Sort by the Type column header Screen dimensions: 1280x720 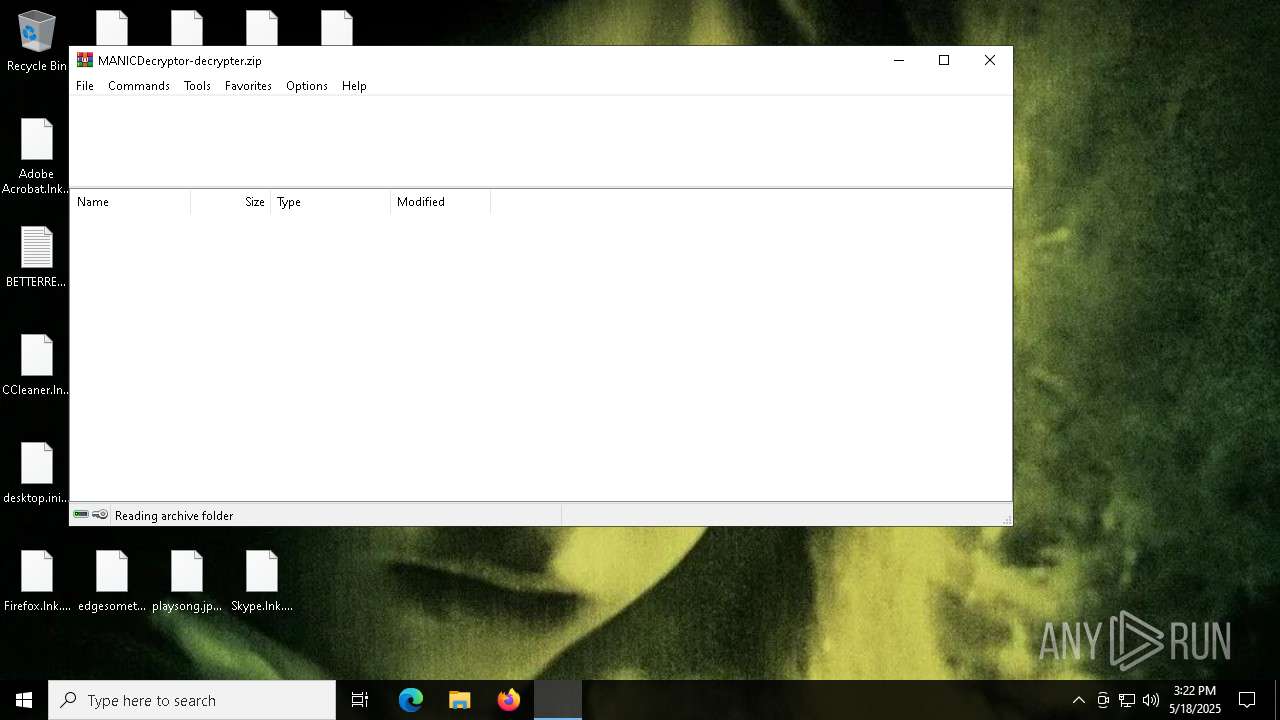[331, 202]
